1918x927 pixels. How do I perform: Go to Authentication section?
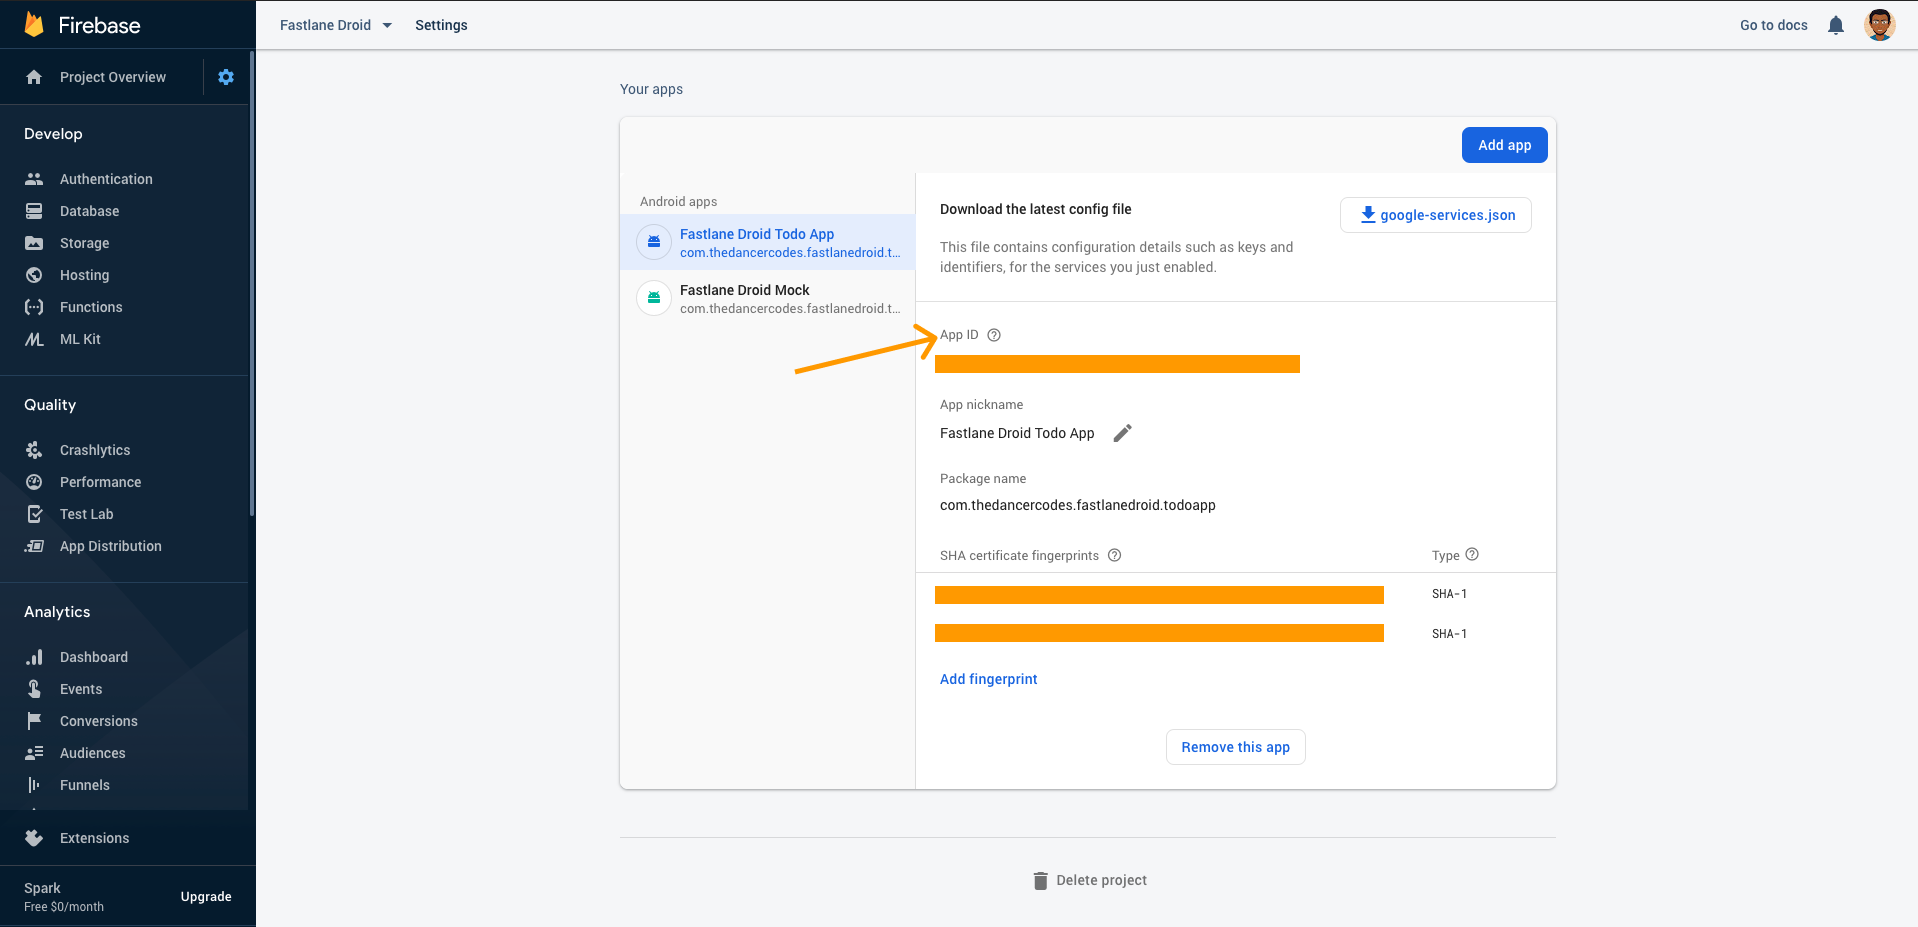(106, 179)
